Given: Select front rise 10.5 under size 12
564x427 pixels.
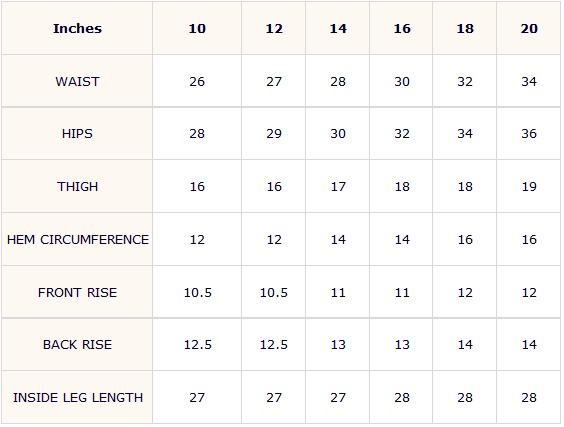Looking at the screenshot, I should [x=274, y=292].
